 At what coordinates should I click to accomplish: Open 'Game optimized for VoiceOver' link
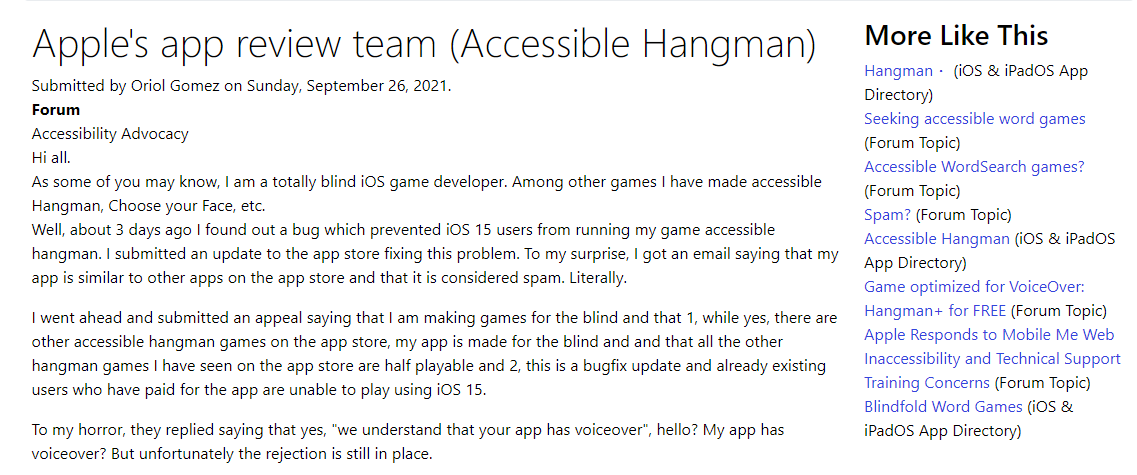[x=973, y=287]
